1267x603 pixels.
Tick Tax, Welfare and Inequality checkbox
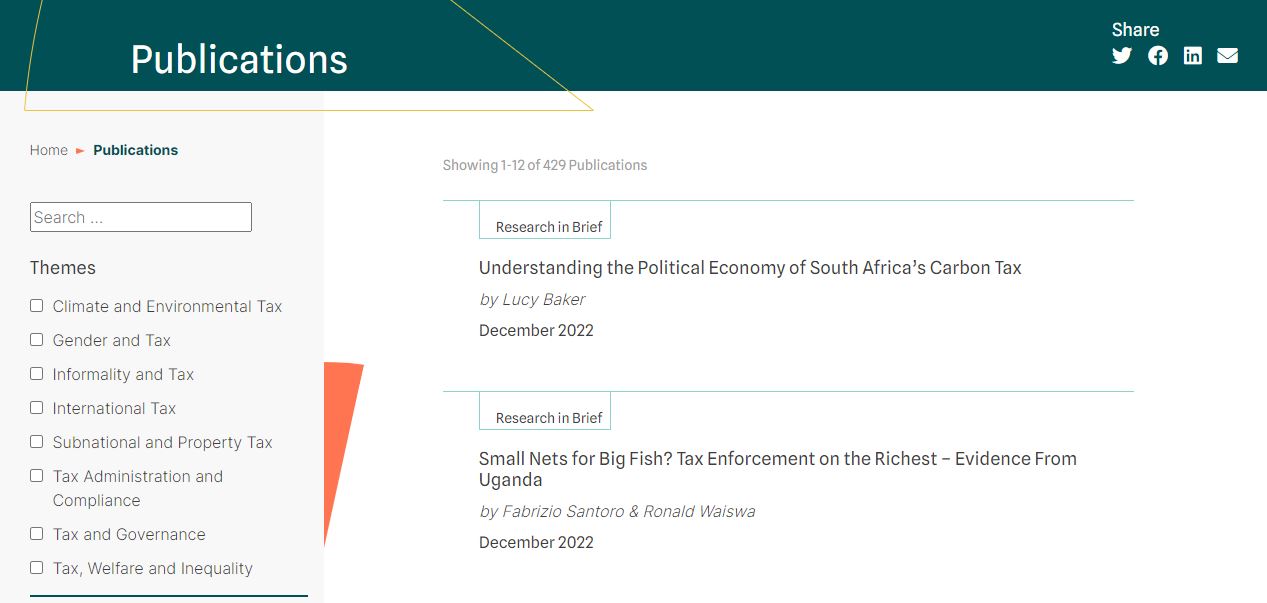point(37,568)
